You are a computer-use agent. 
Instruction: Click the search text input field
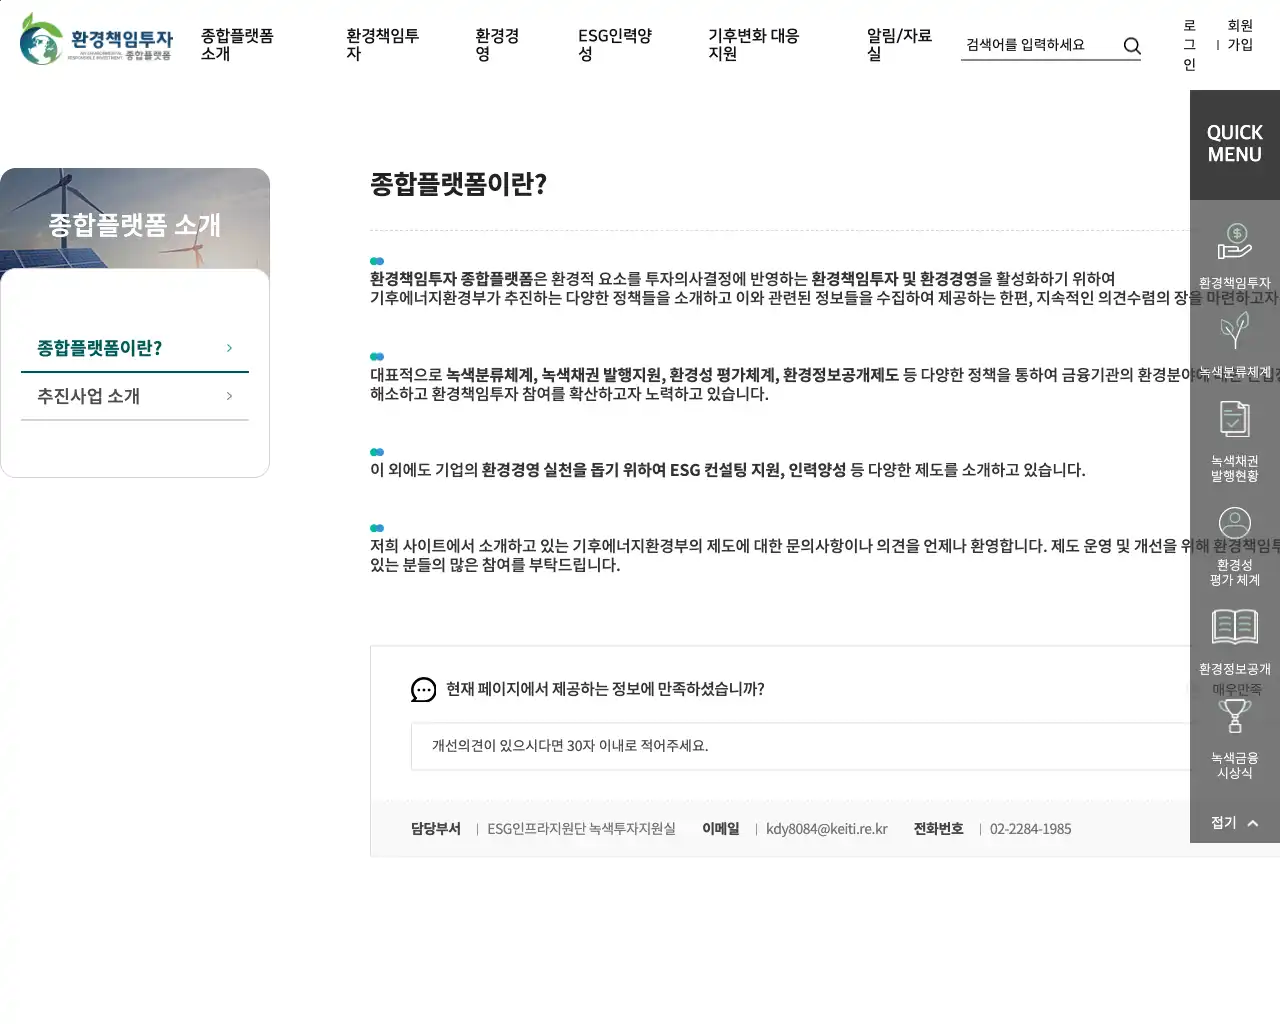pyautogui.click(x=1038, y=45)
